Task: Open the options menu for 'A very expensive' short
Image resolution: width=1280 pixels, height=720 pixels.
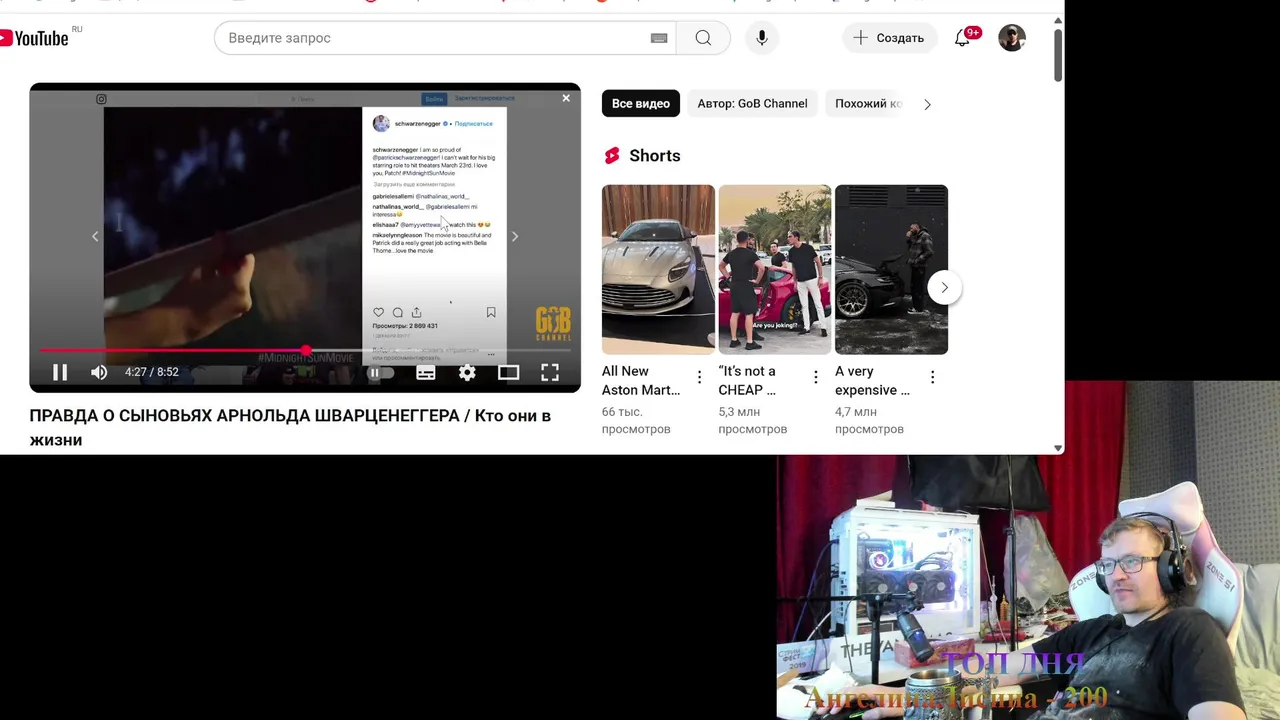Action: 932,377
